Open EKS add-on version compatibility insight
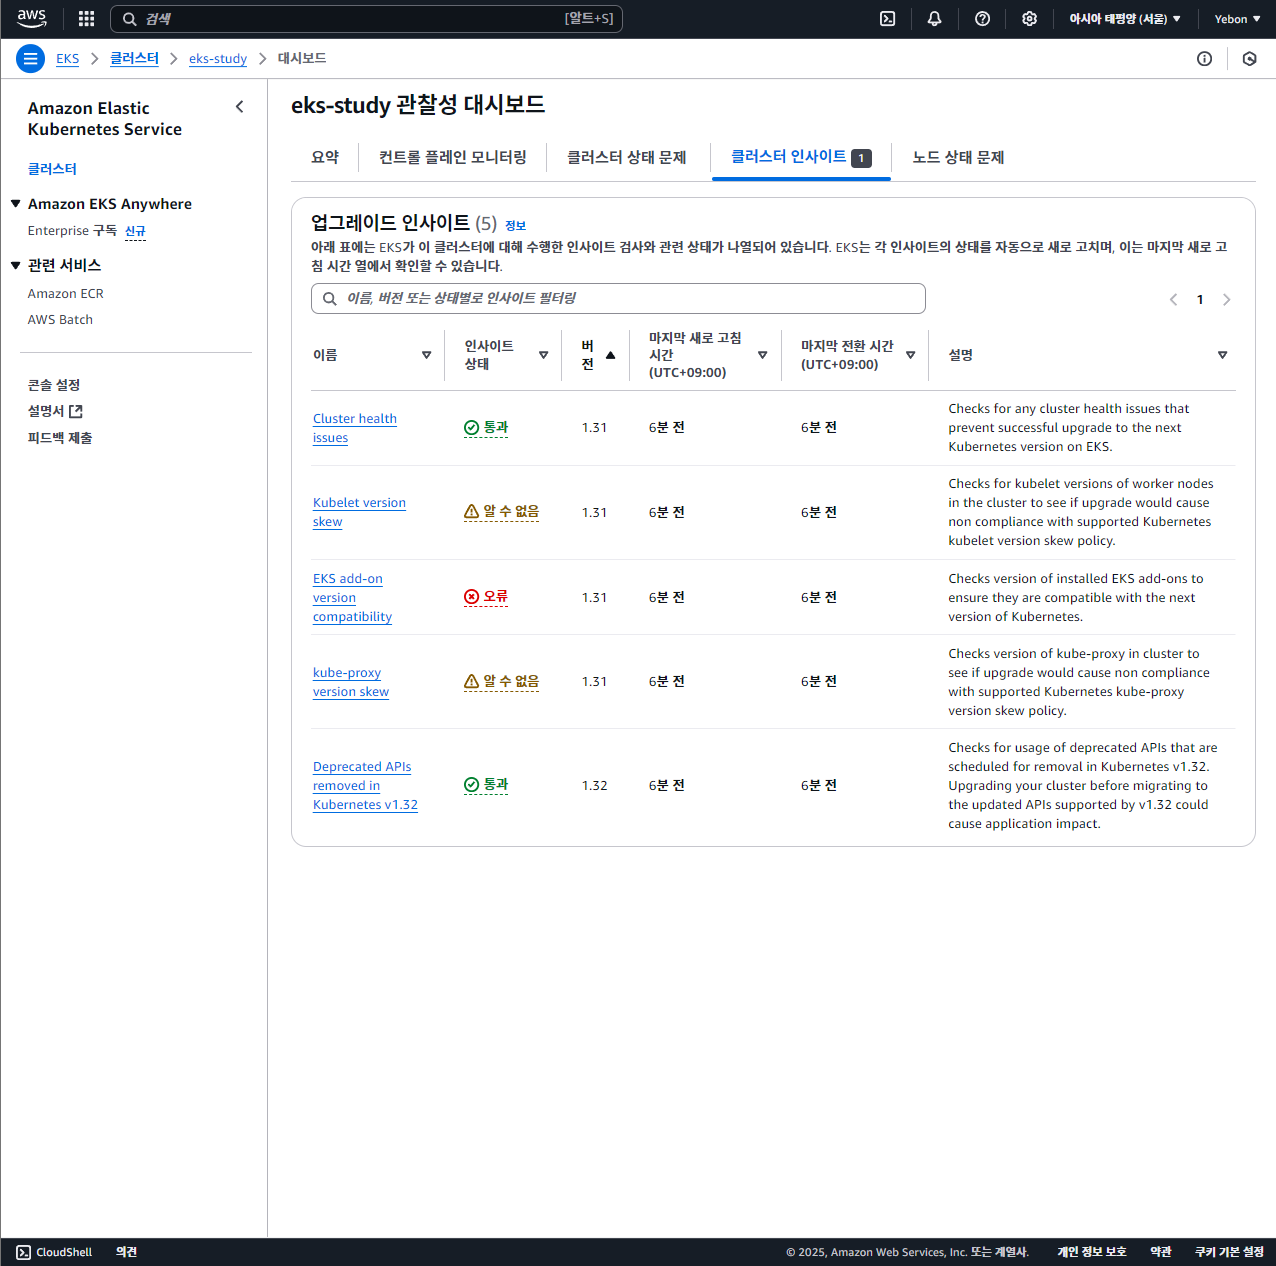 (352, 597)
